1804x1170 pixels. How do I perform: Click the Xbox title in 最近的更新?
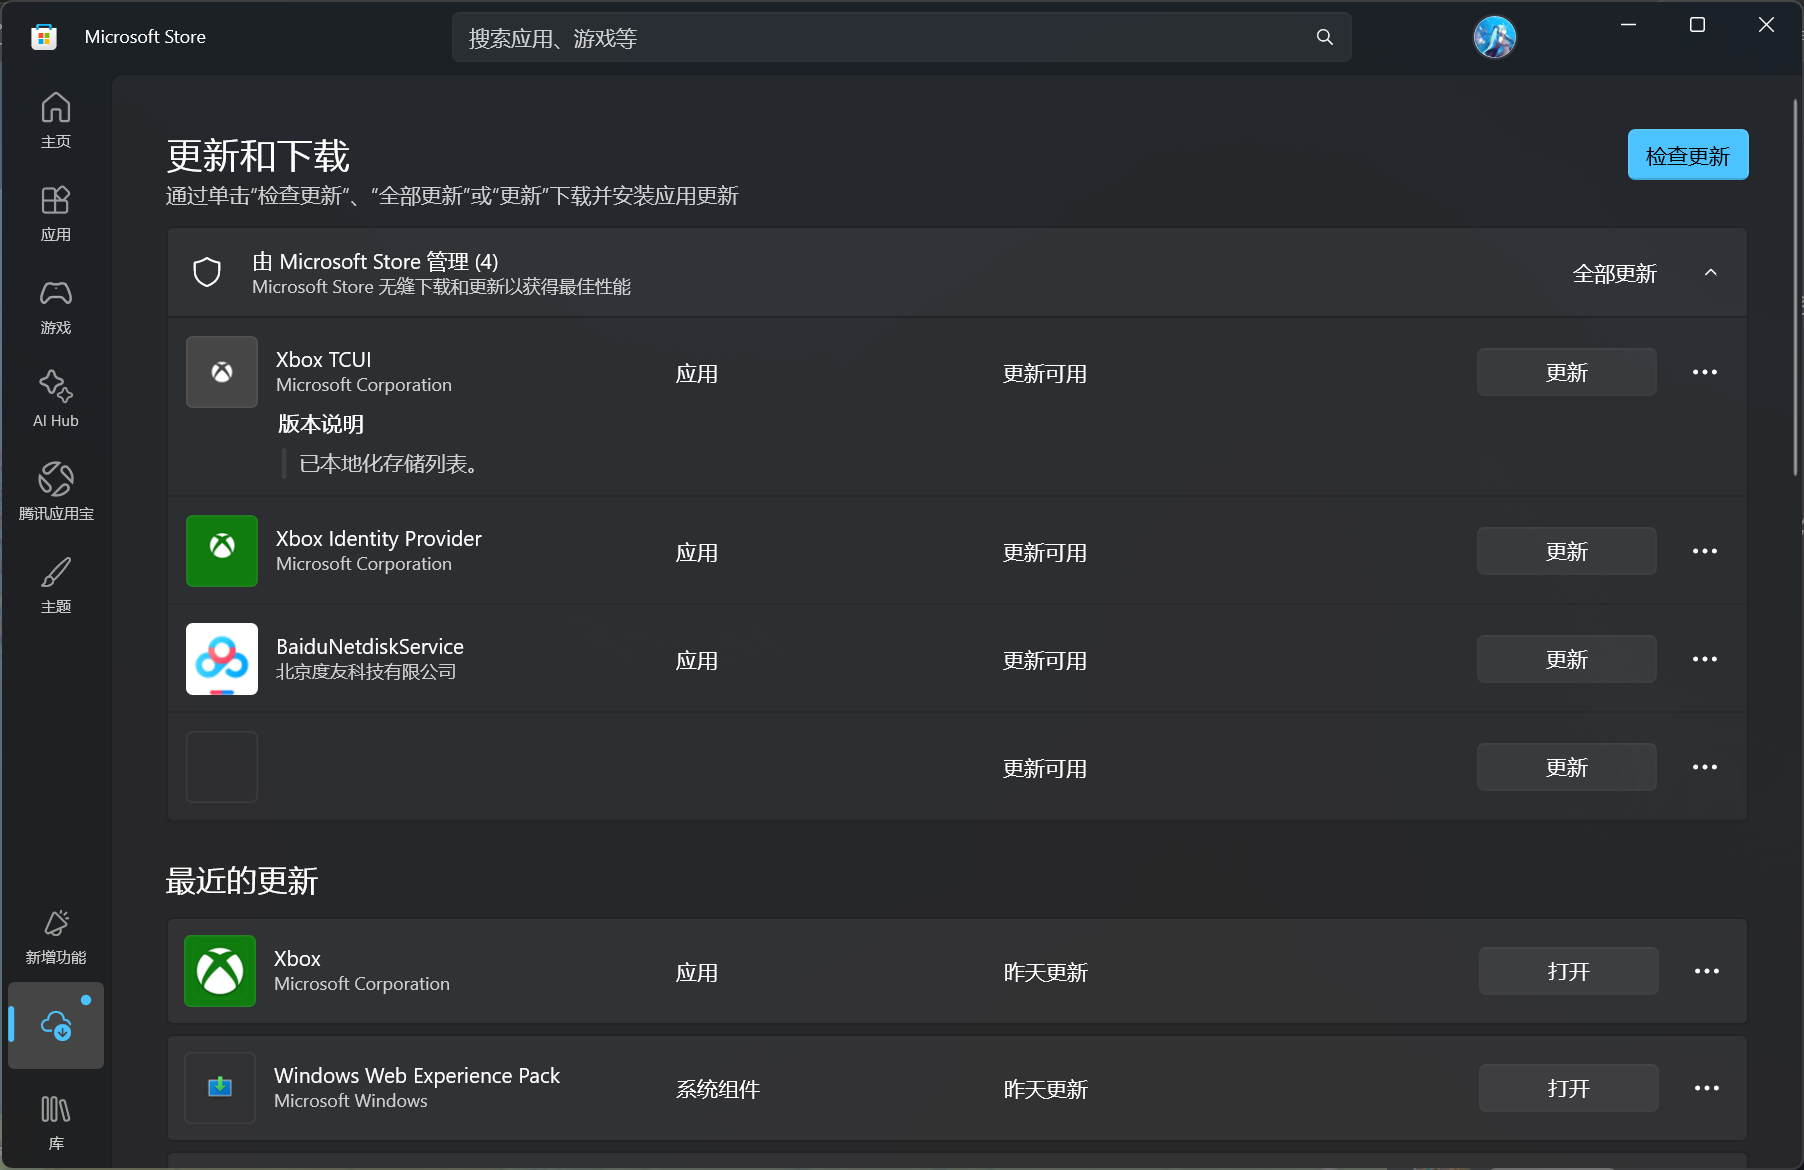coord(297,958)
